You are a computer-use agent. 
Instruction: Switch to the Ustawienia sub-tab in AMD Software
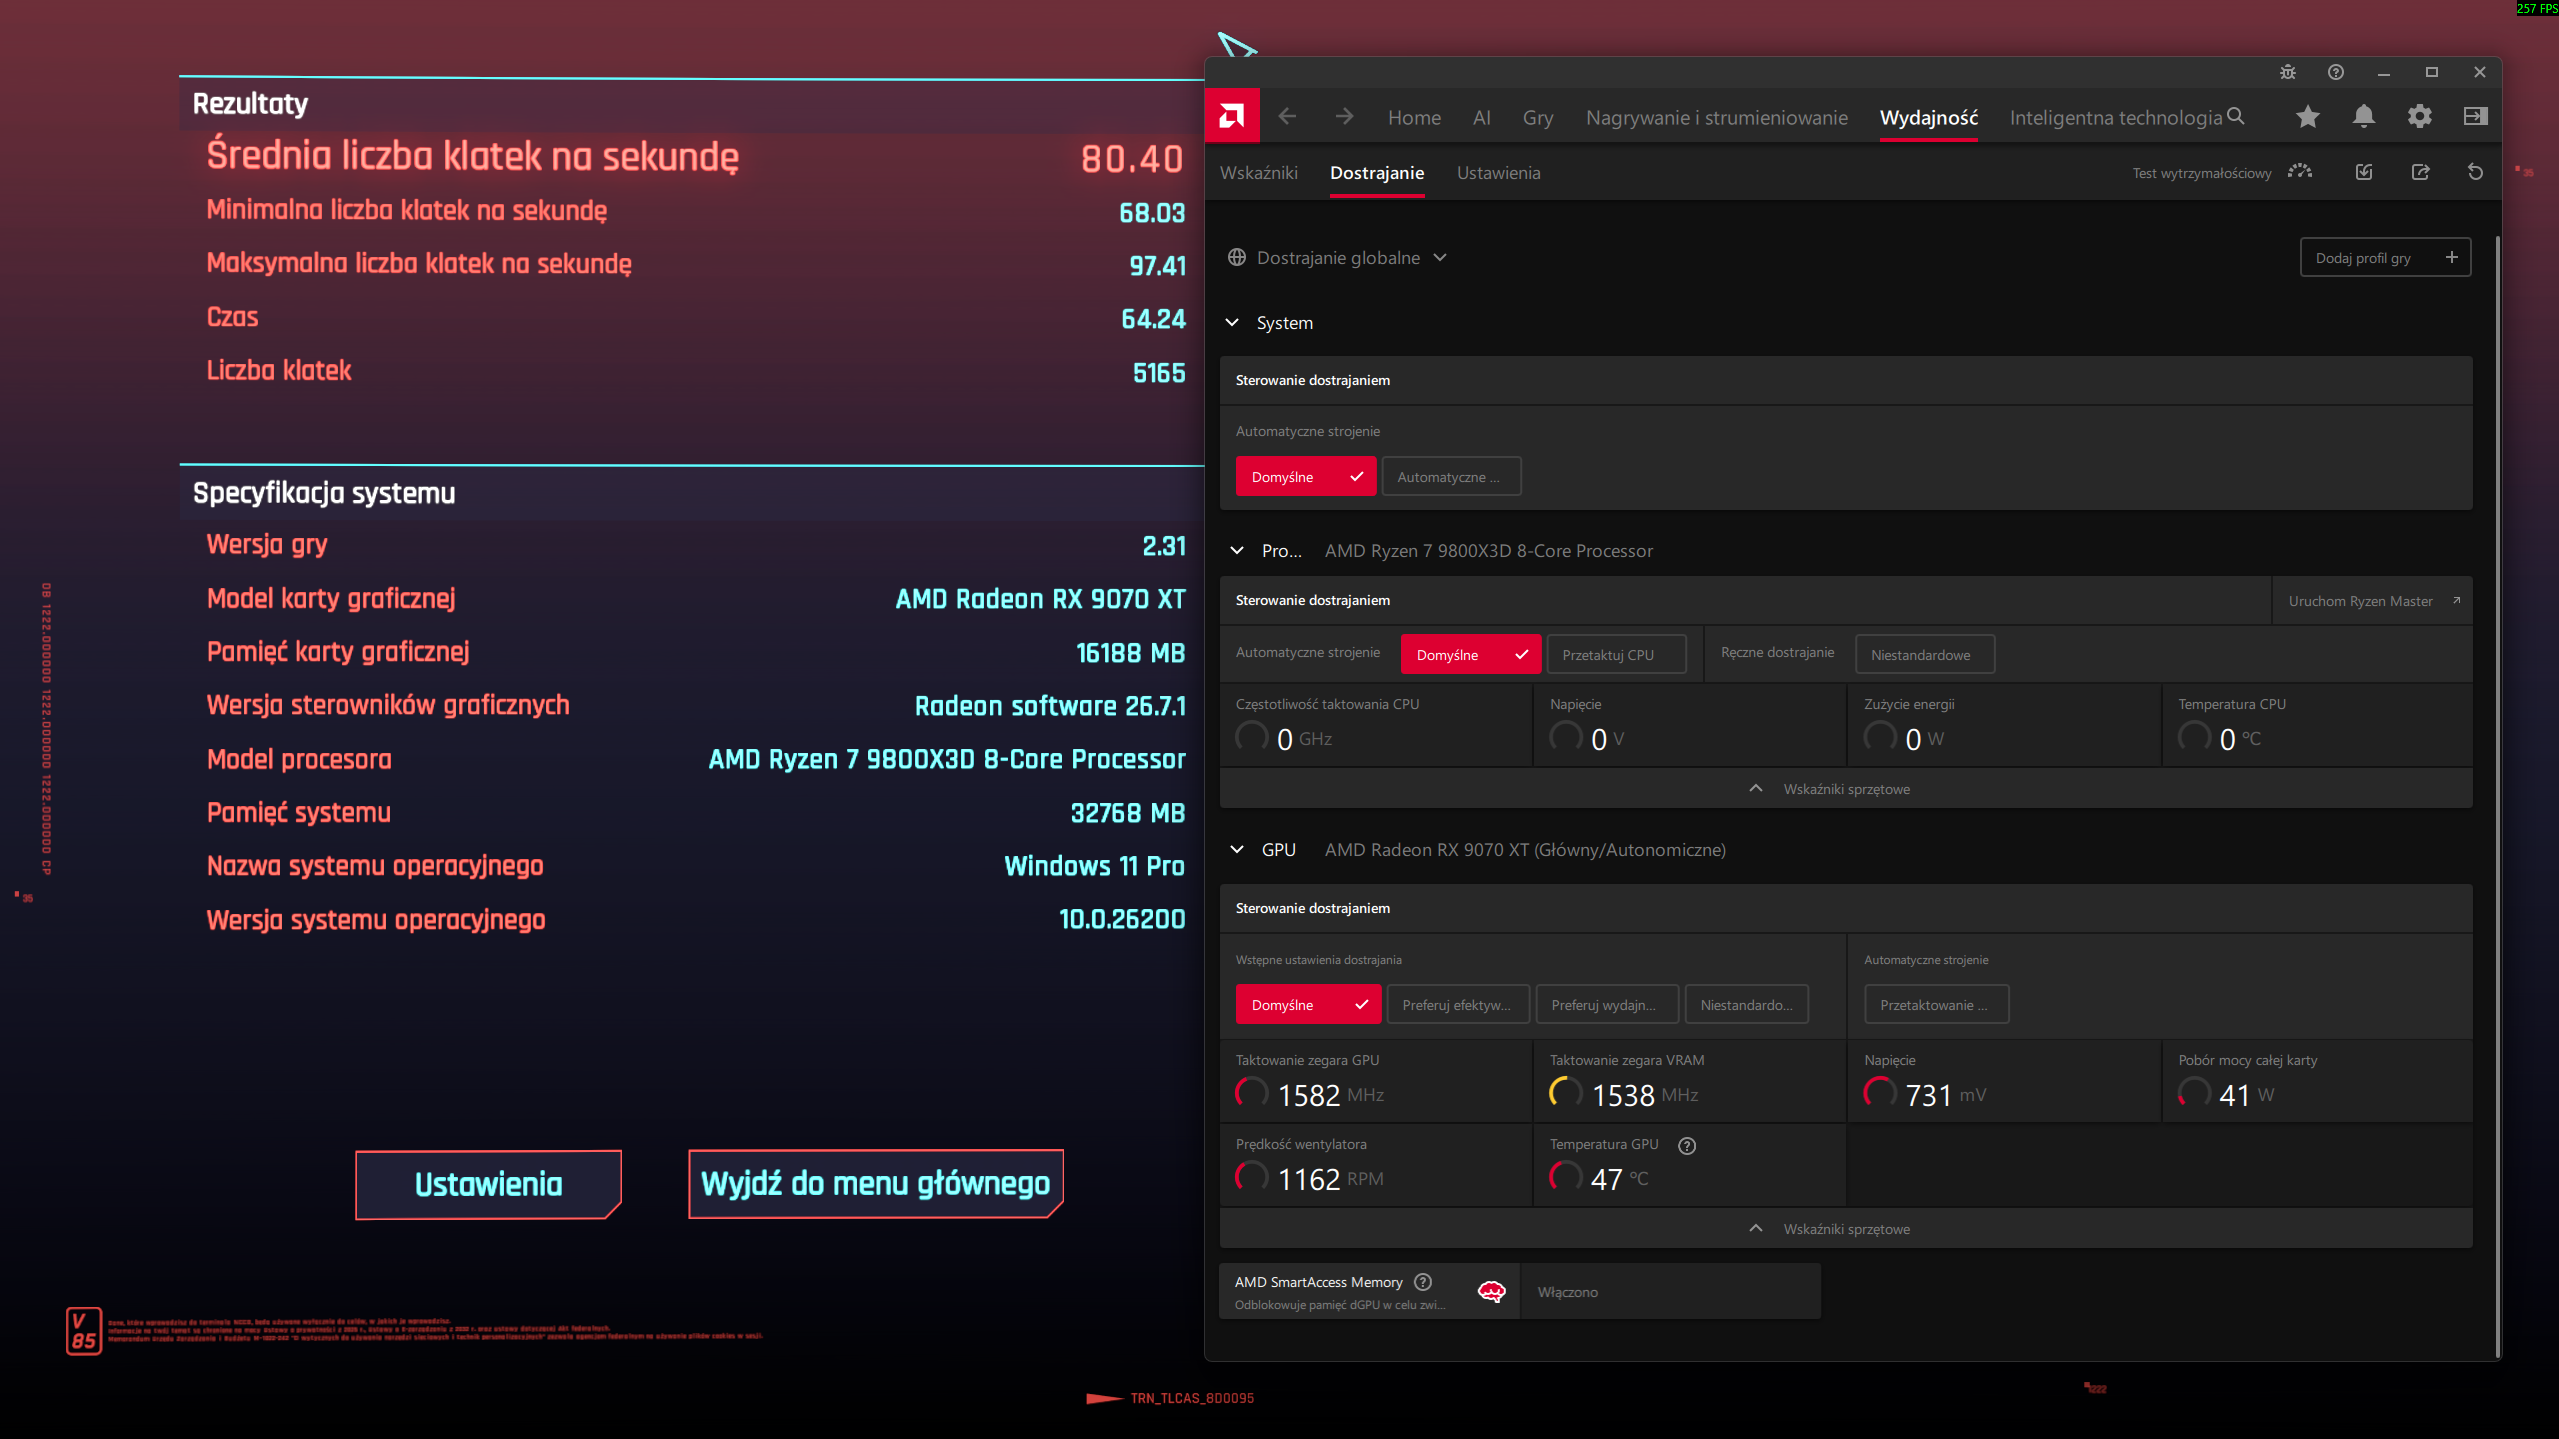1498,173
